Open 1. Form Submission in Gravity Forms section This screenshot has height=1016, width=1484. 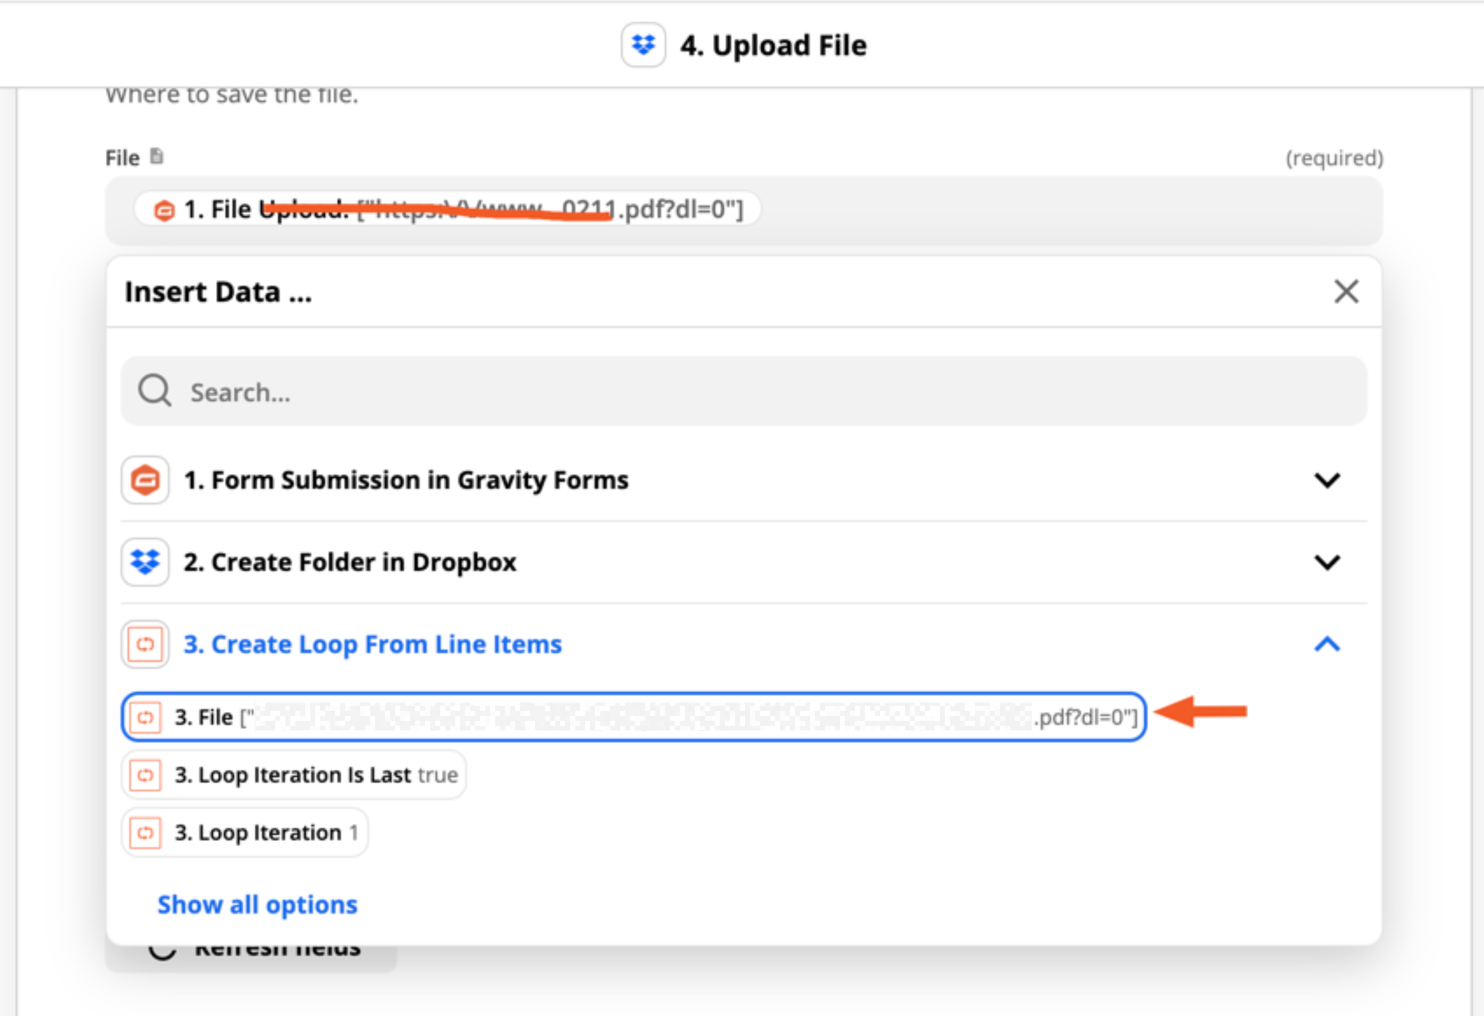[744, 480]
